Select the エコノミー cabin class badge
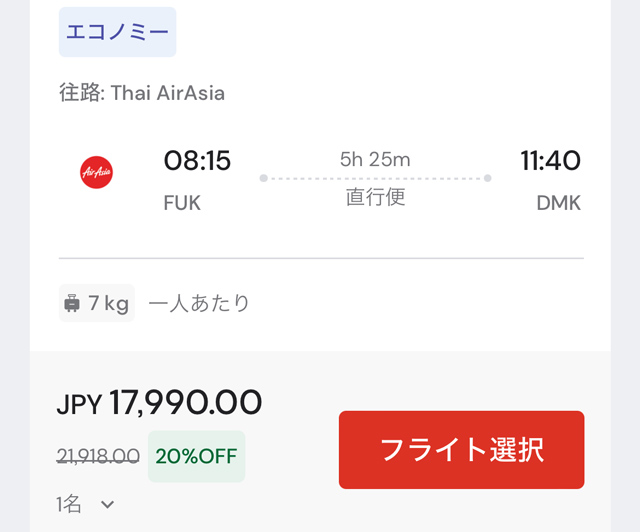640x532 pixels. pyautogui.click(x=117, y=32)
